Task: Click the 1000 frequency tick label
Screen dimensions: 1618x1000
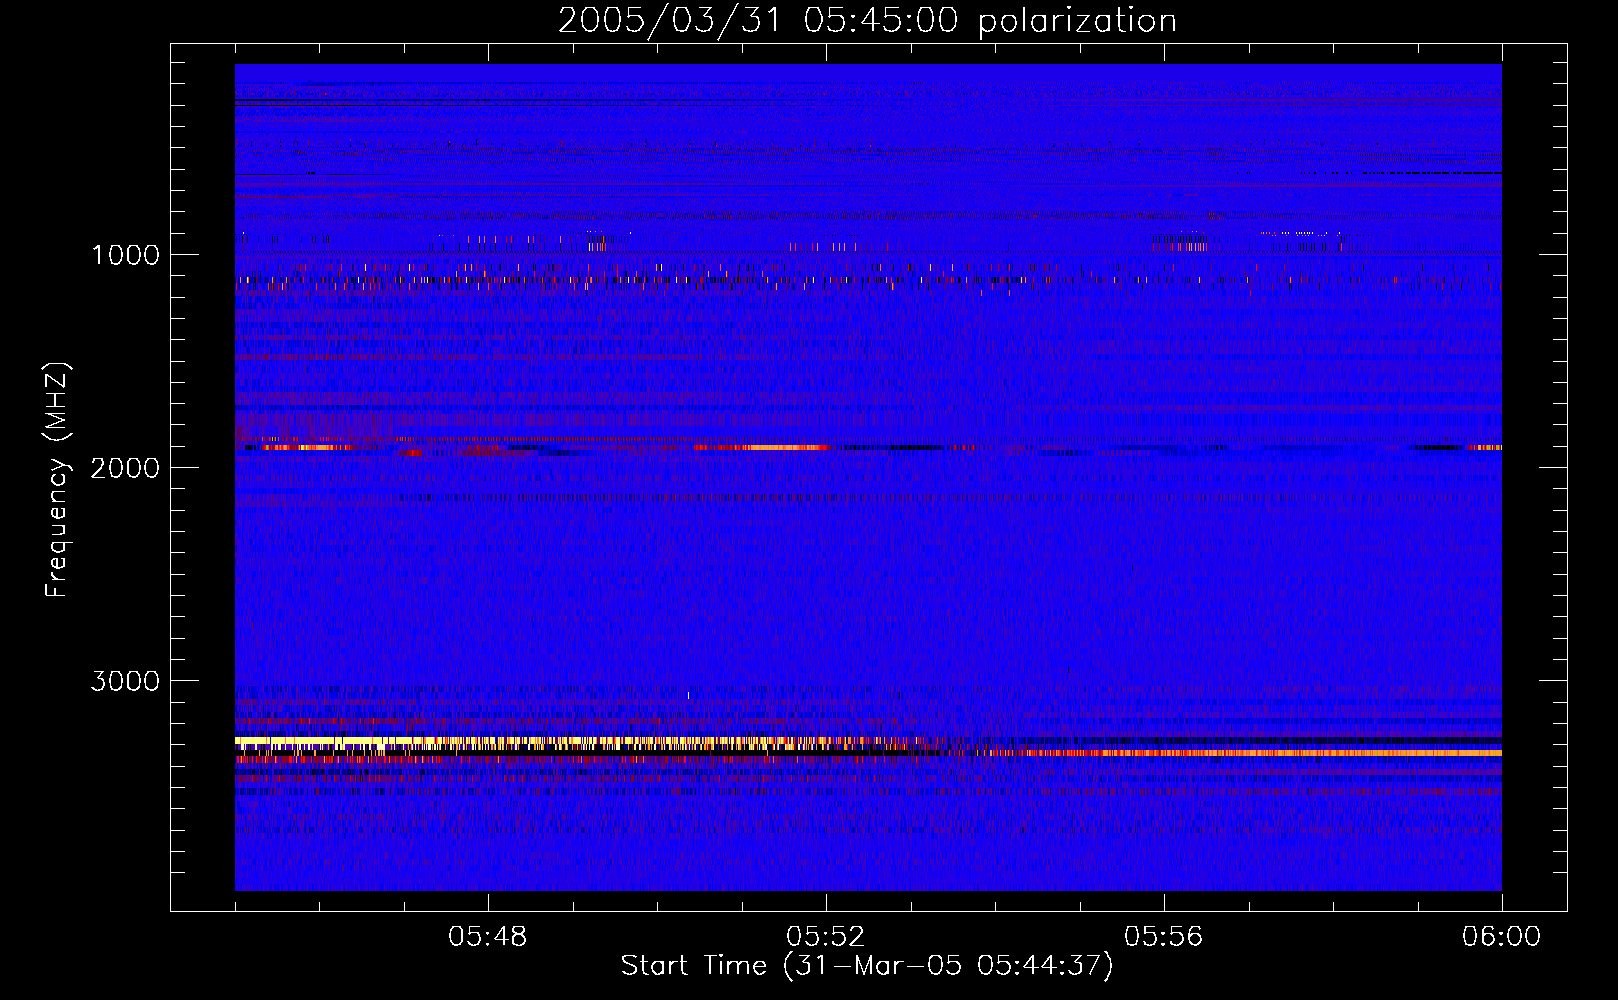Action: [125, 255]
